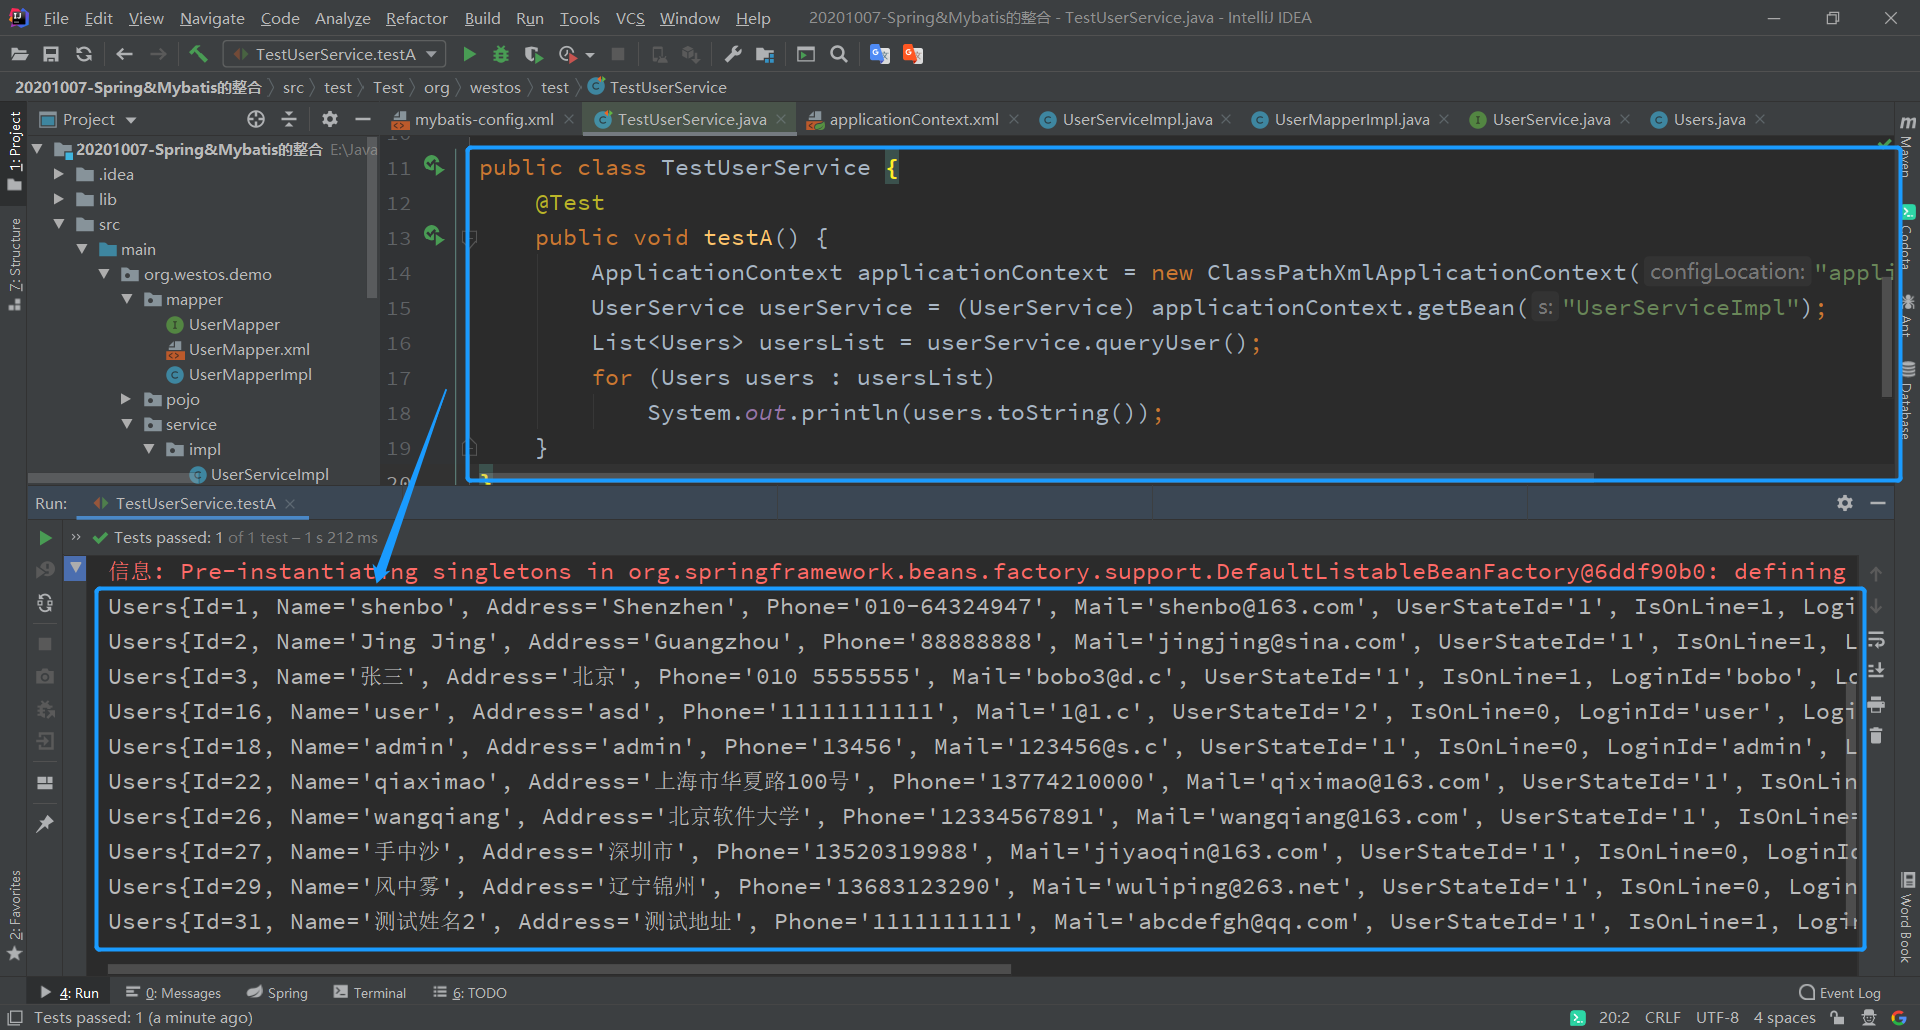Open the VCS menu

pos(630,18)
